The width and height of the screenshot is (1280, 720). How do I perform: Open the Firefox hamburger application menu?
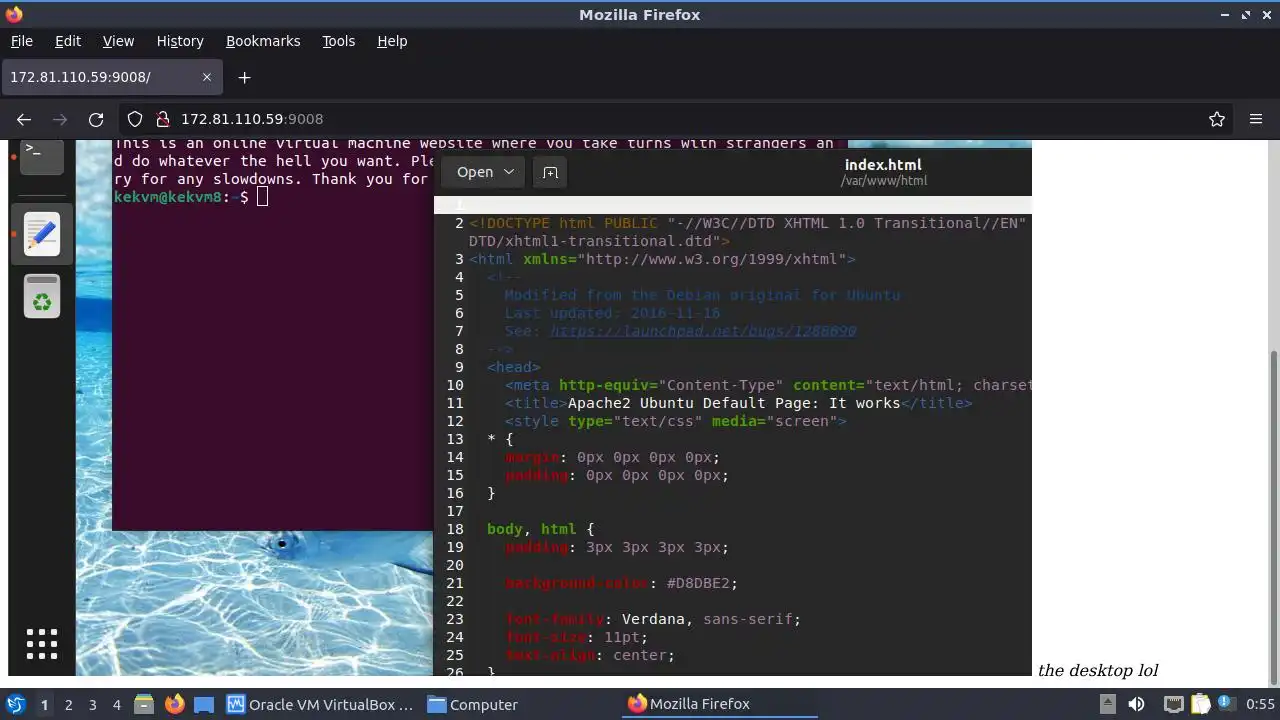coord(1256,119)
